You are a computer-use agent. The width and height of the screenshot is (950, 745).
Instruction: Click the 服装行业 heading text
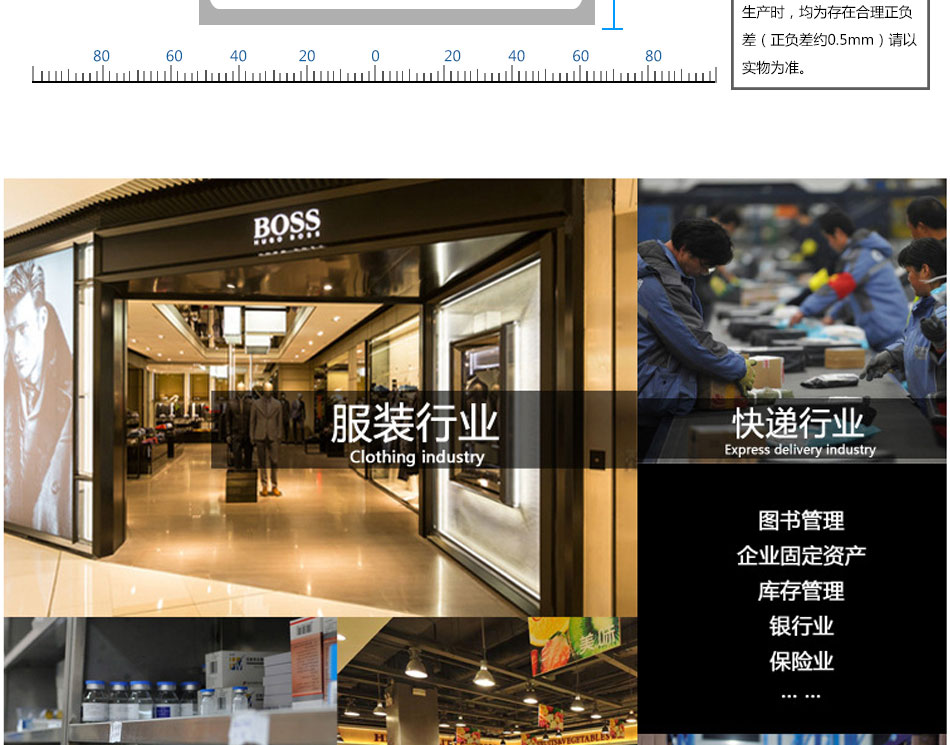[414, 423]
